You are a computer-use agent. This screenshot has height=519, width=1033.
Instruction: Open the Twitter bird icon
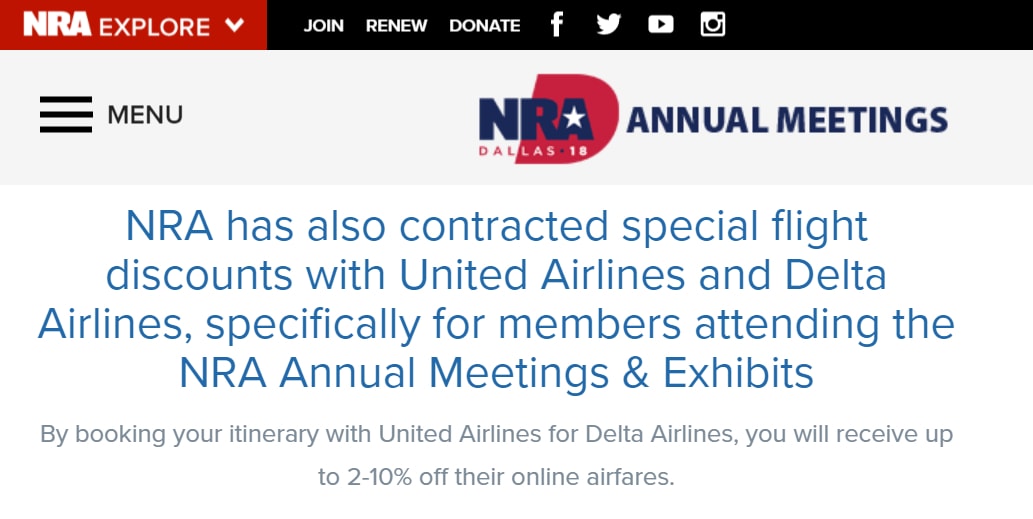tap(608, 24)
